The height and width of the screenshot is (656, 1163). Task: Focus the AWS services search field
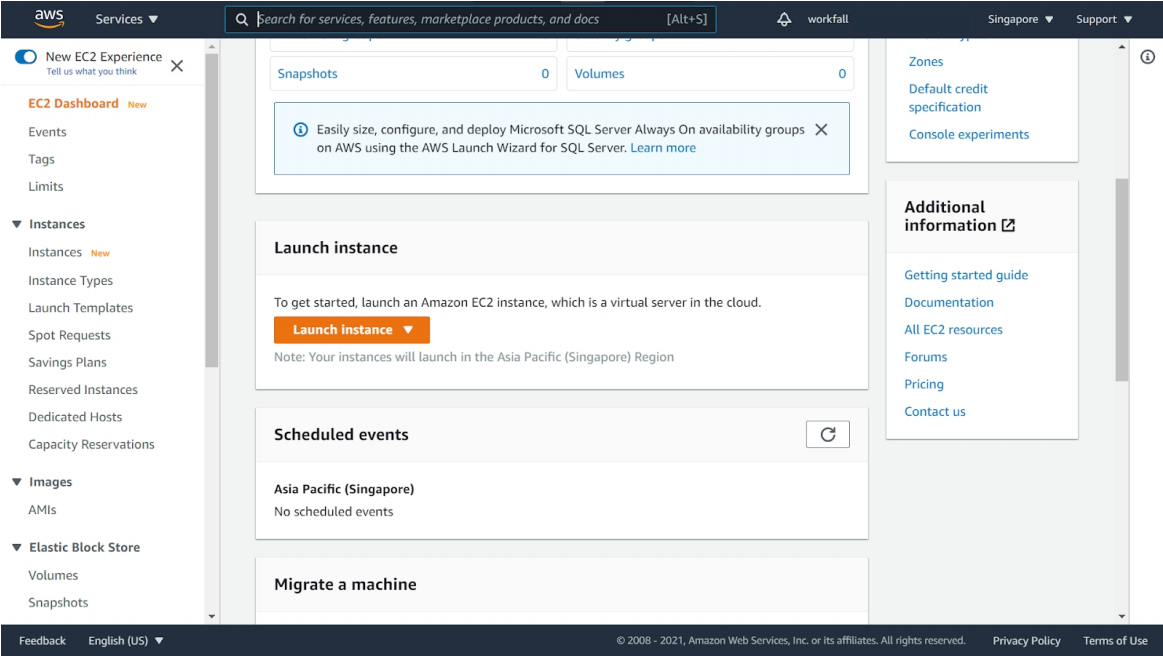tap(460, 19)
